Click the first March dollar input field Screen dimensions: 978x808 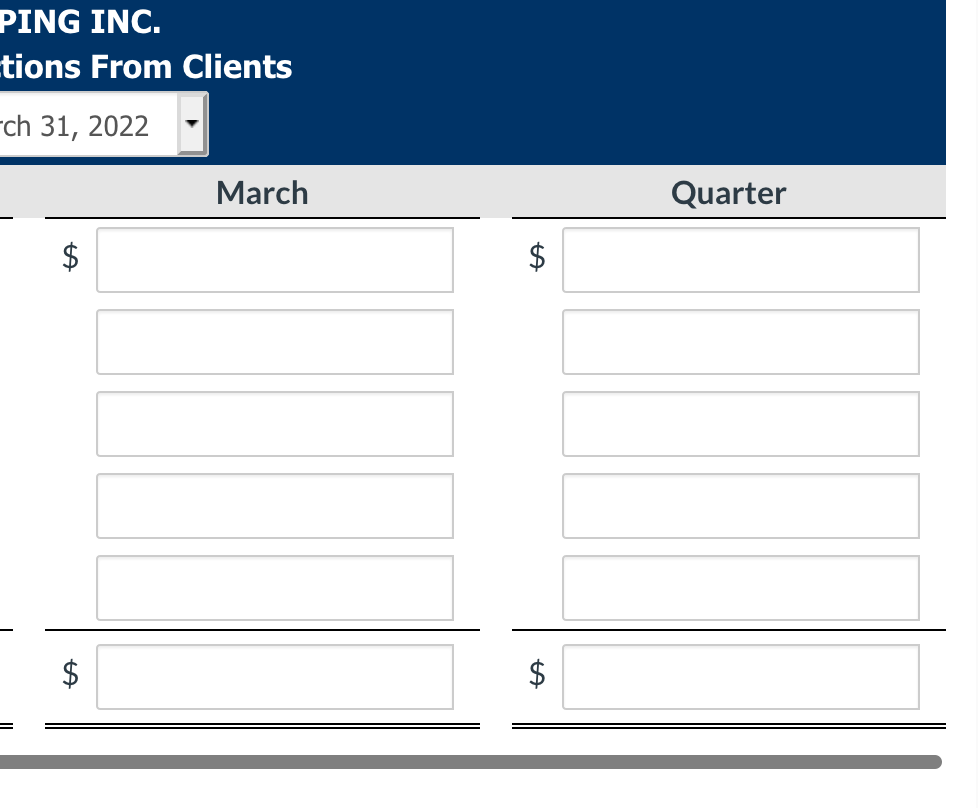[x=274, y=260]
